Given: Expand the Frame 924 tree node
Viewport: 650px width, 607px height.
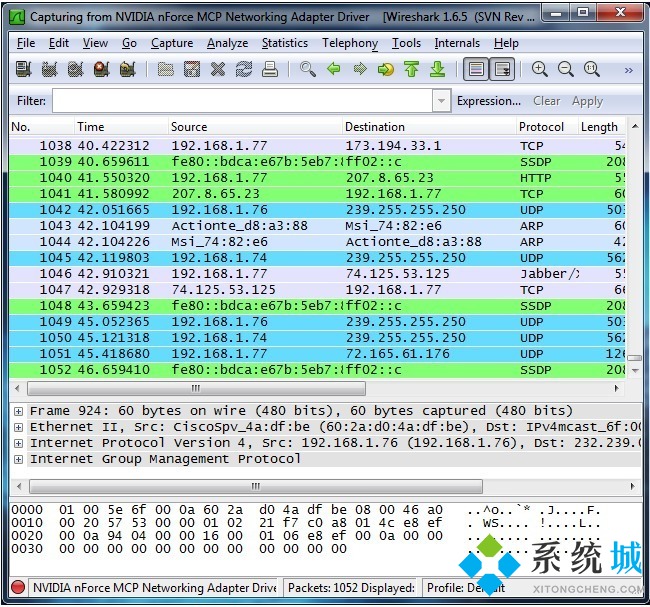Looking at the screenshot, I should [18, 411].
